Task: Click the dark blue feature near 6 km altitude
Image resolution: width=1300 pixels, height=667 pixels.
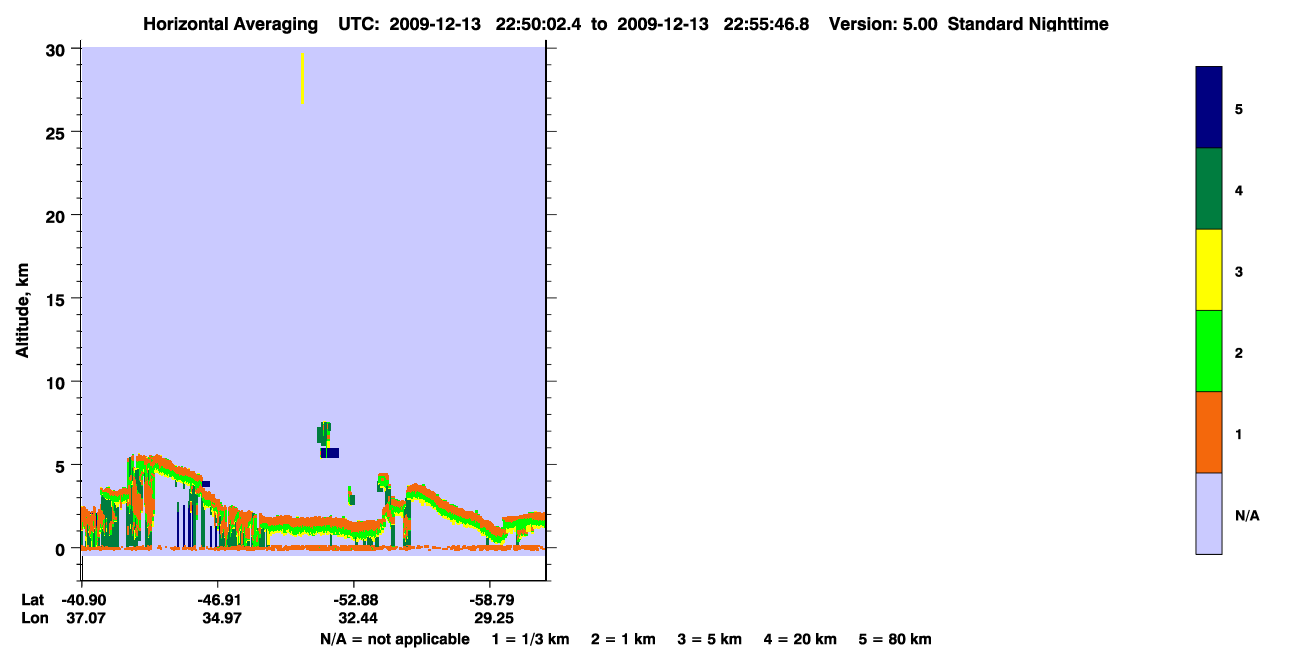Action: (331, 453)
